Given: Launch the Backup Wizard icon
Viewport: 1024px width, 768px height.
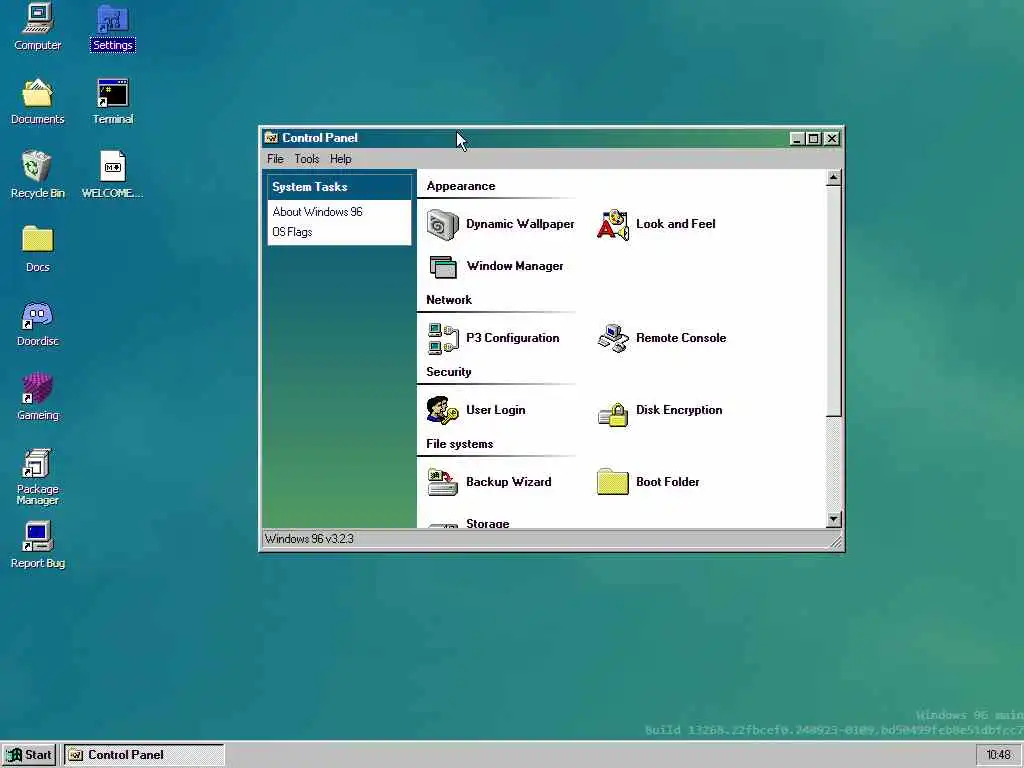Looking at the screenshot, I should pyautogui.click(x=443, y=482).
